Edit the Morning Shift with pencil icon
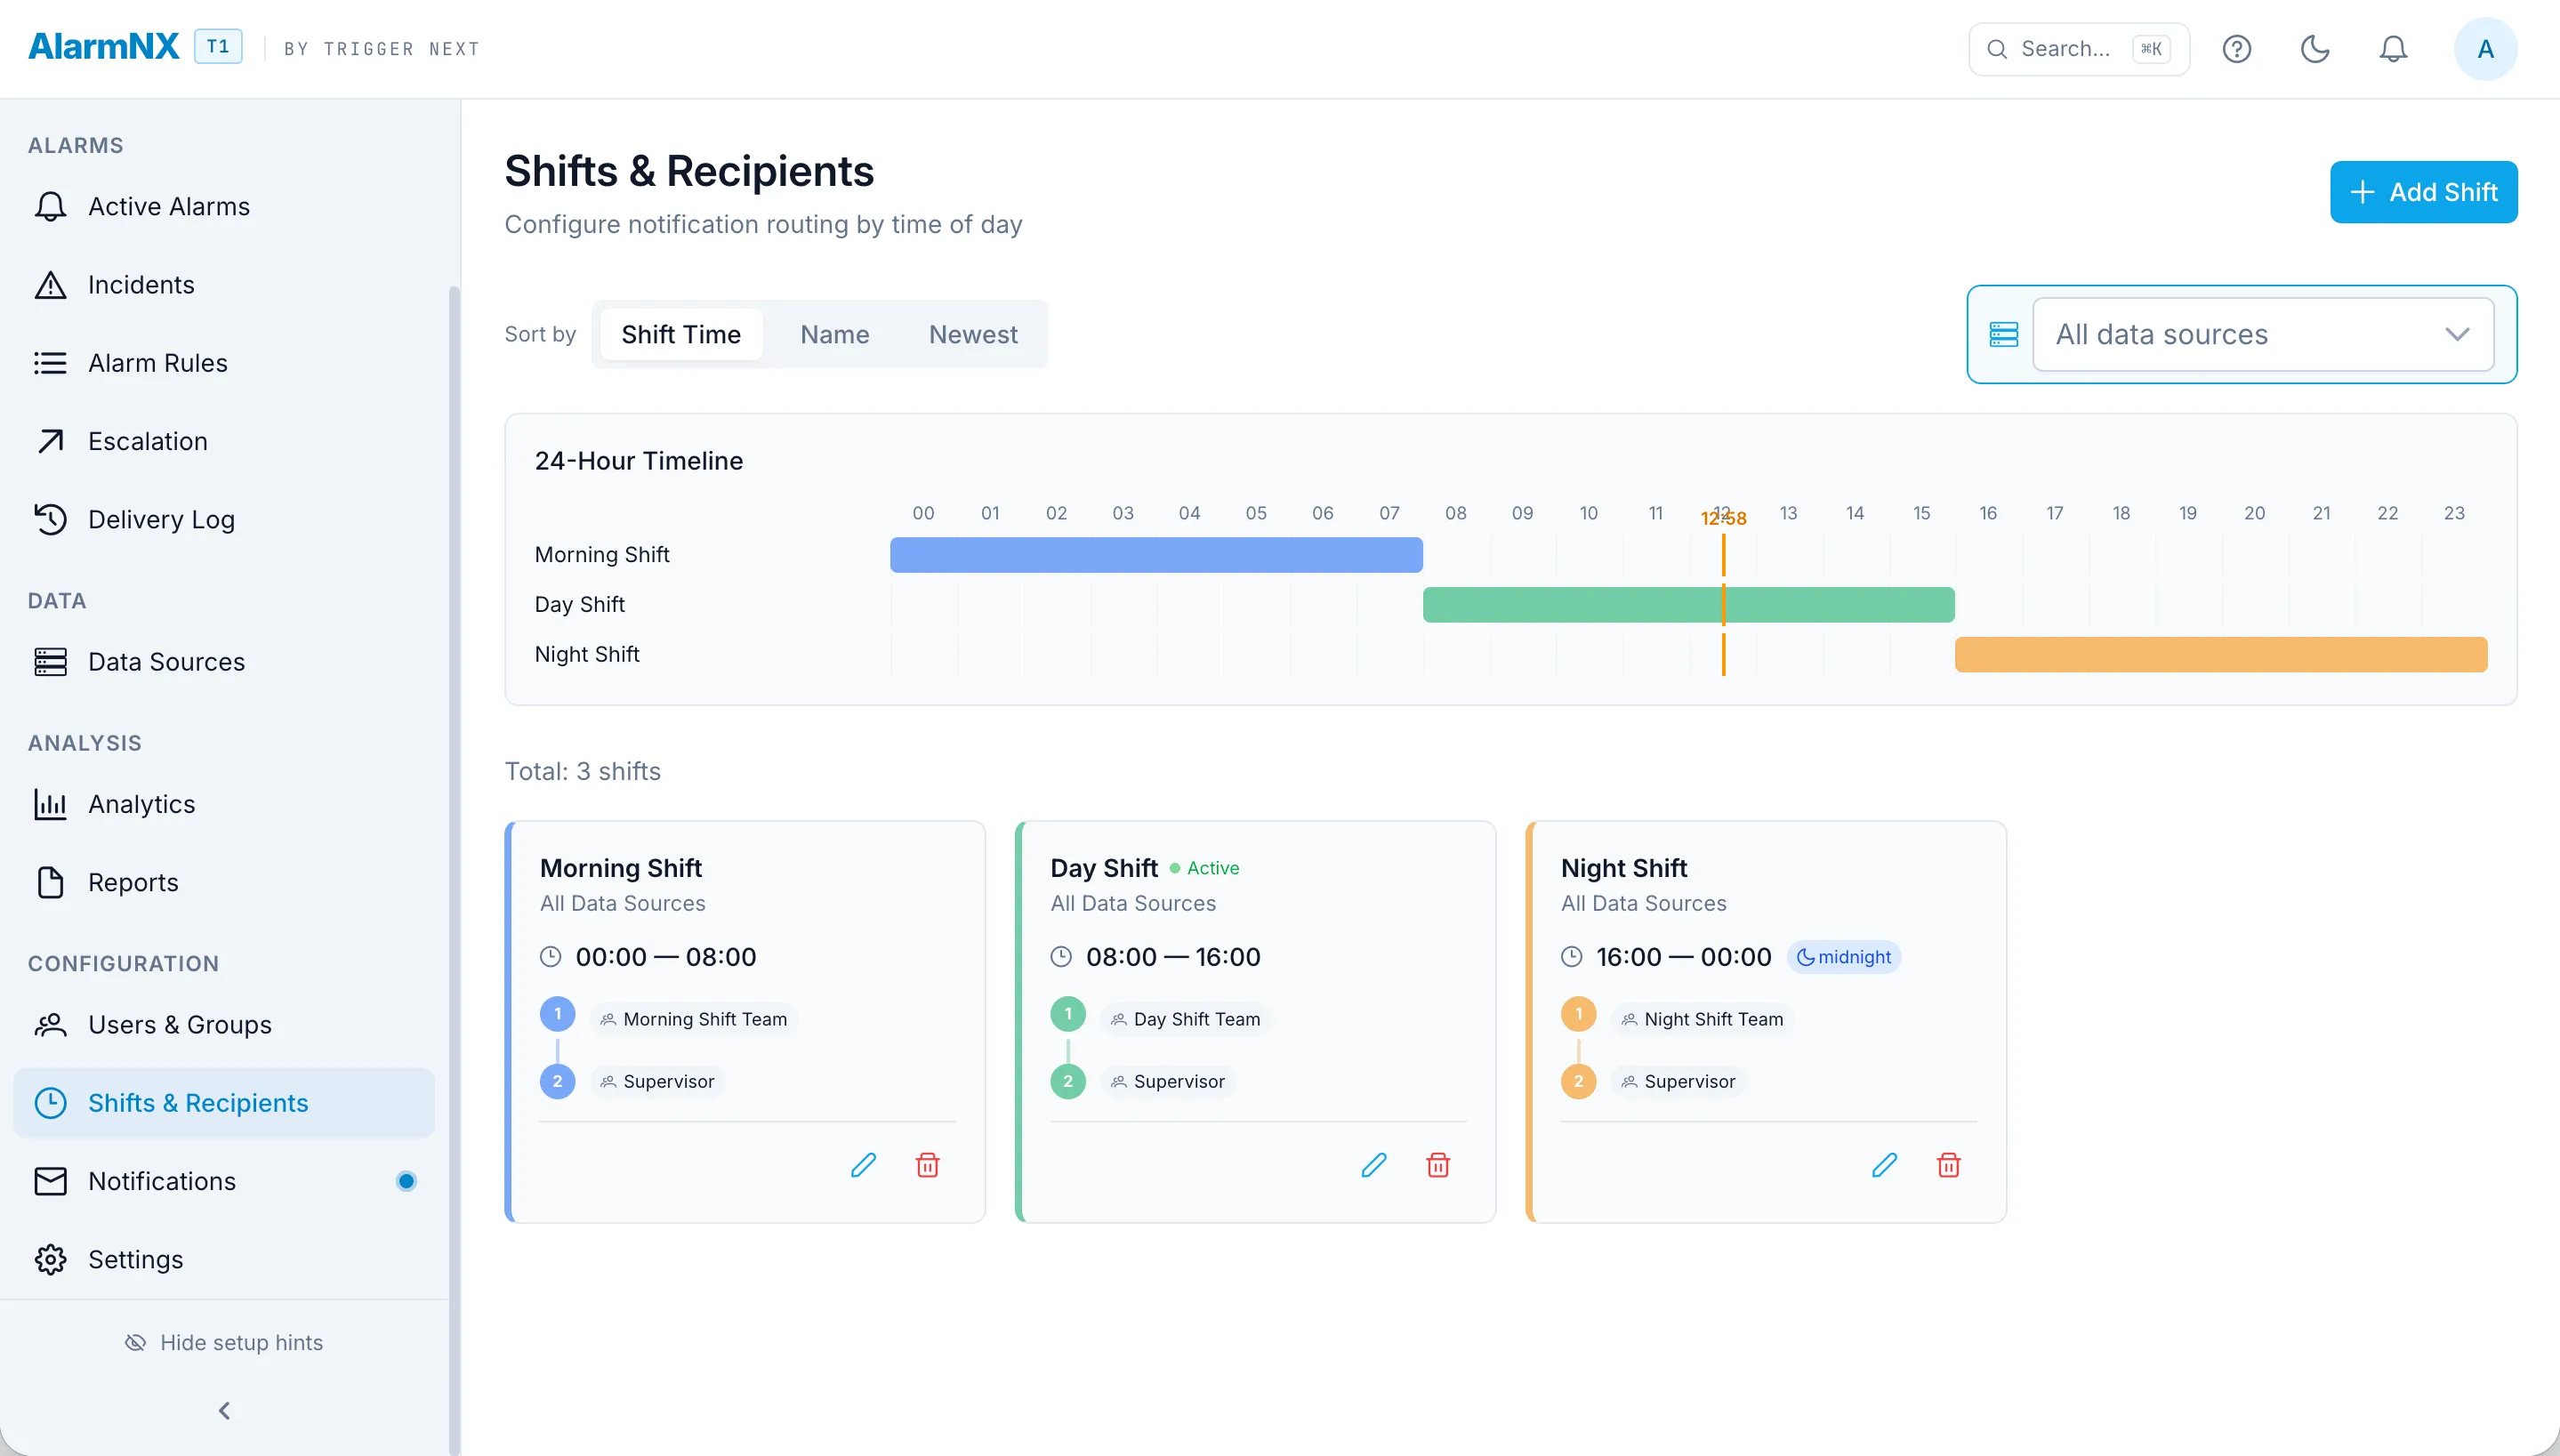 tap(863, 1165)
